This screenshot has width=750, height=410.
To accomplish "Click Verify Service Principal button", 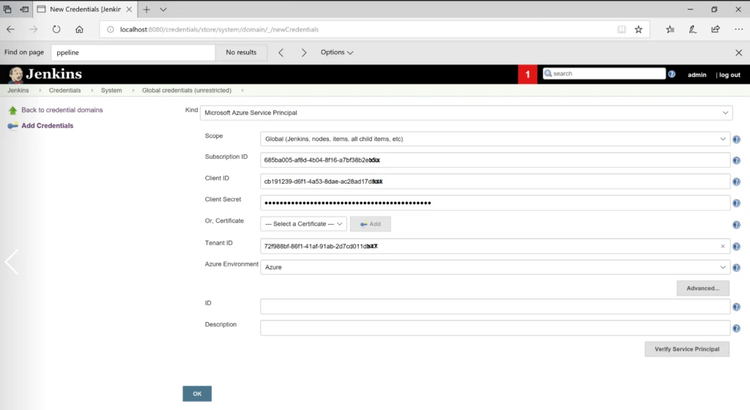I will [x=687, y=349].
